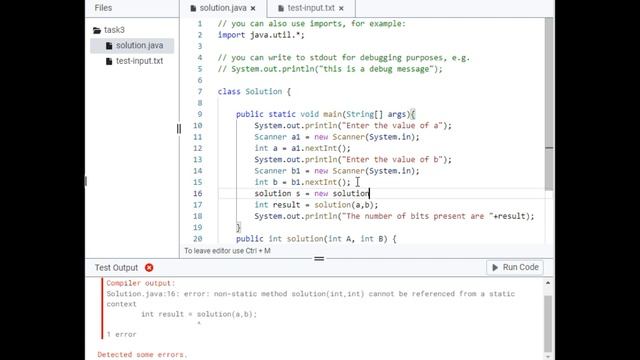Screen dimensions: 640x360
Task: Click line number 18 in the gutter
Action: pos(198,216)
